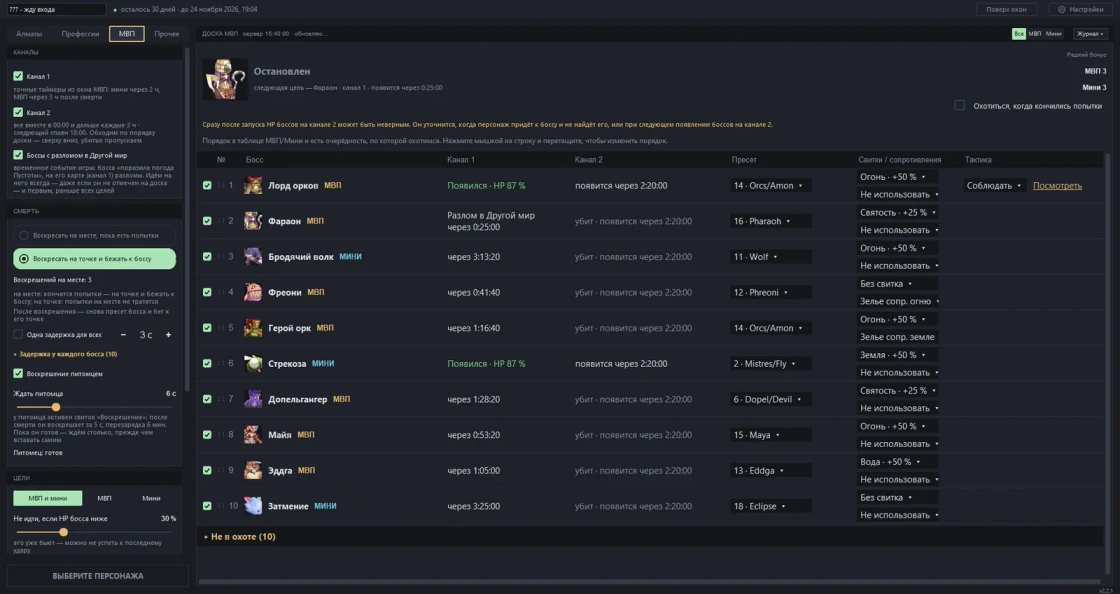Click the Бродячий волк boss avatar icon
The width and height of the screenshot is (1120, 594).
point(253,257)
